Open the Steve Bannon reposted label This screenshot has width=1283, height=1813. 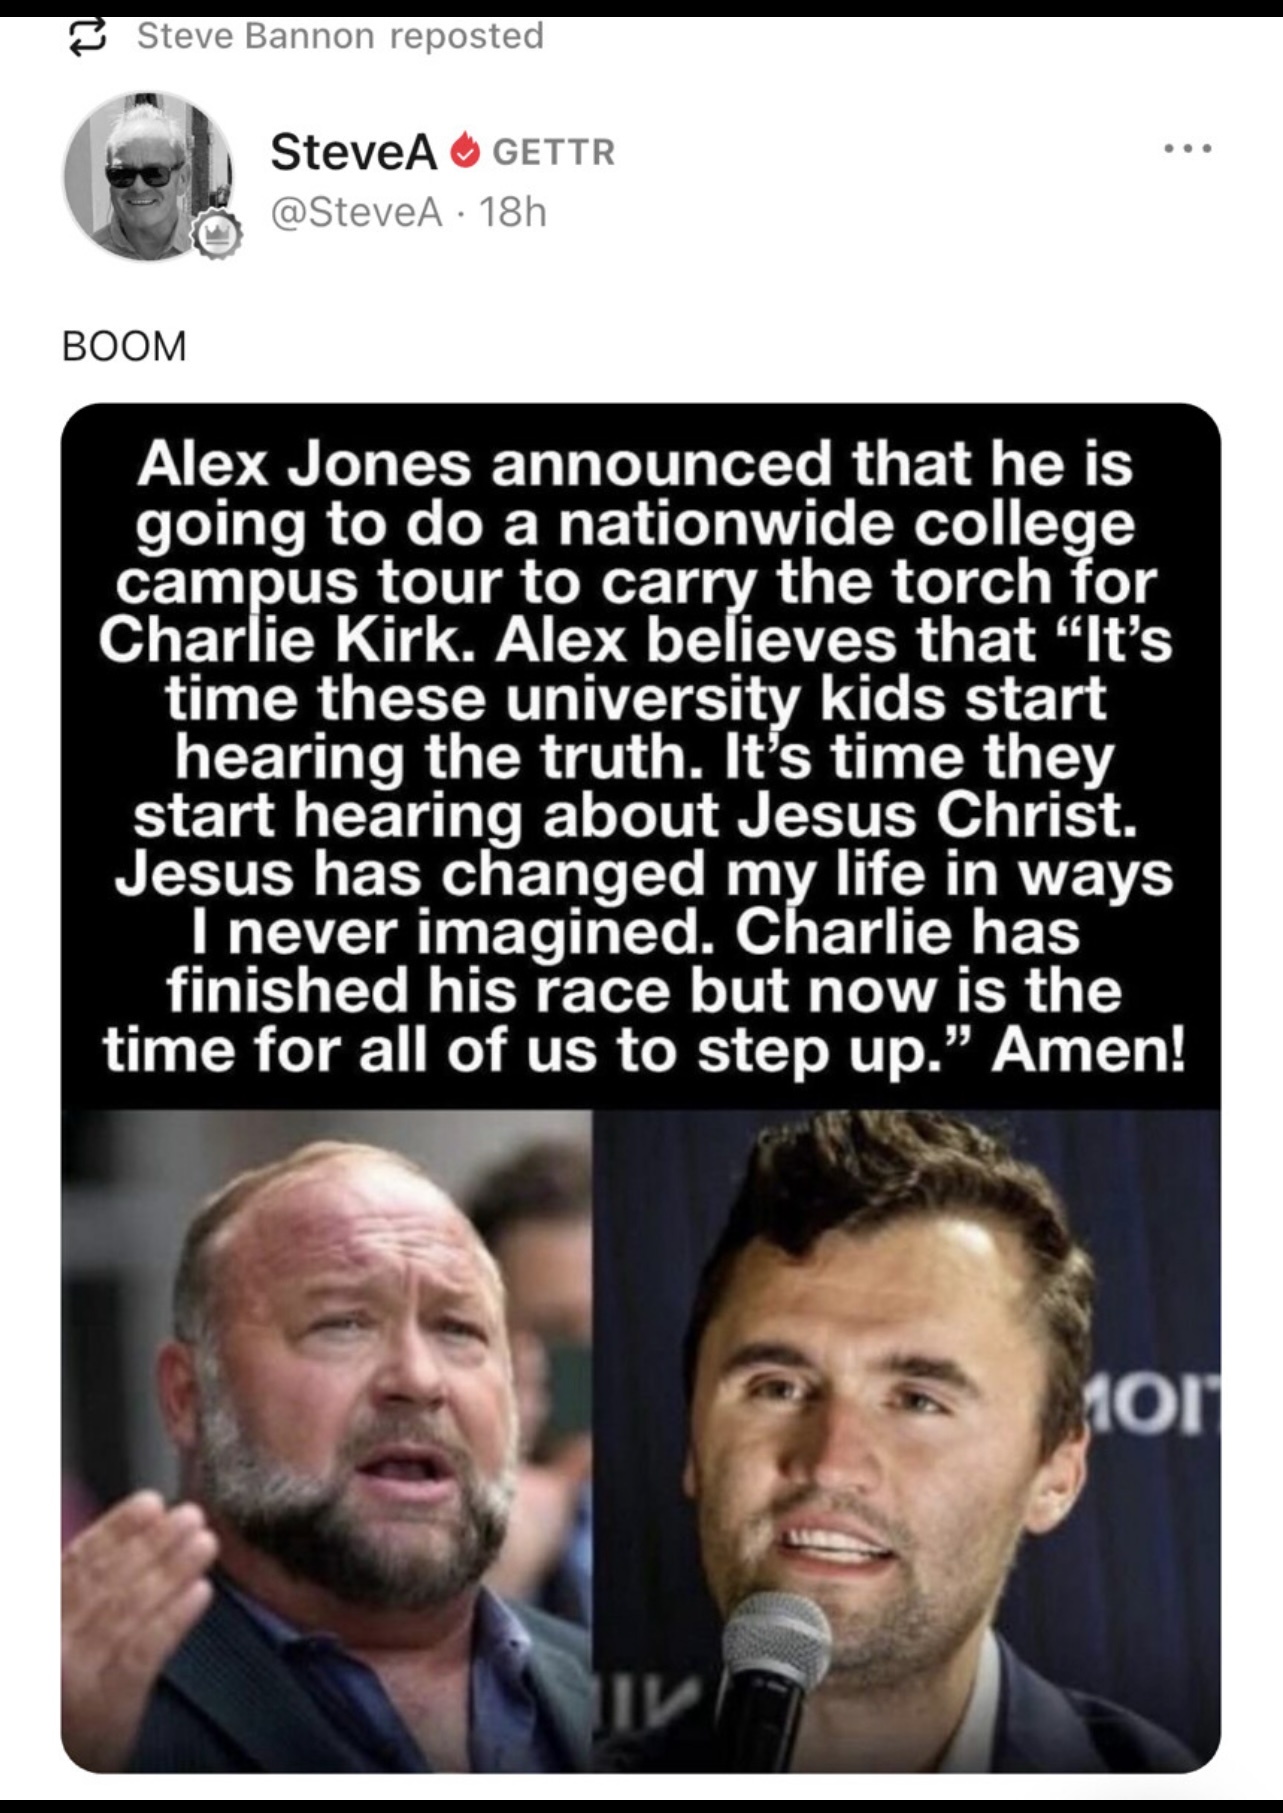pos(340,36)
